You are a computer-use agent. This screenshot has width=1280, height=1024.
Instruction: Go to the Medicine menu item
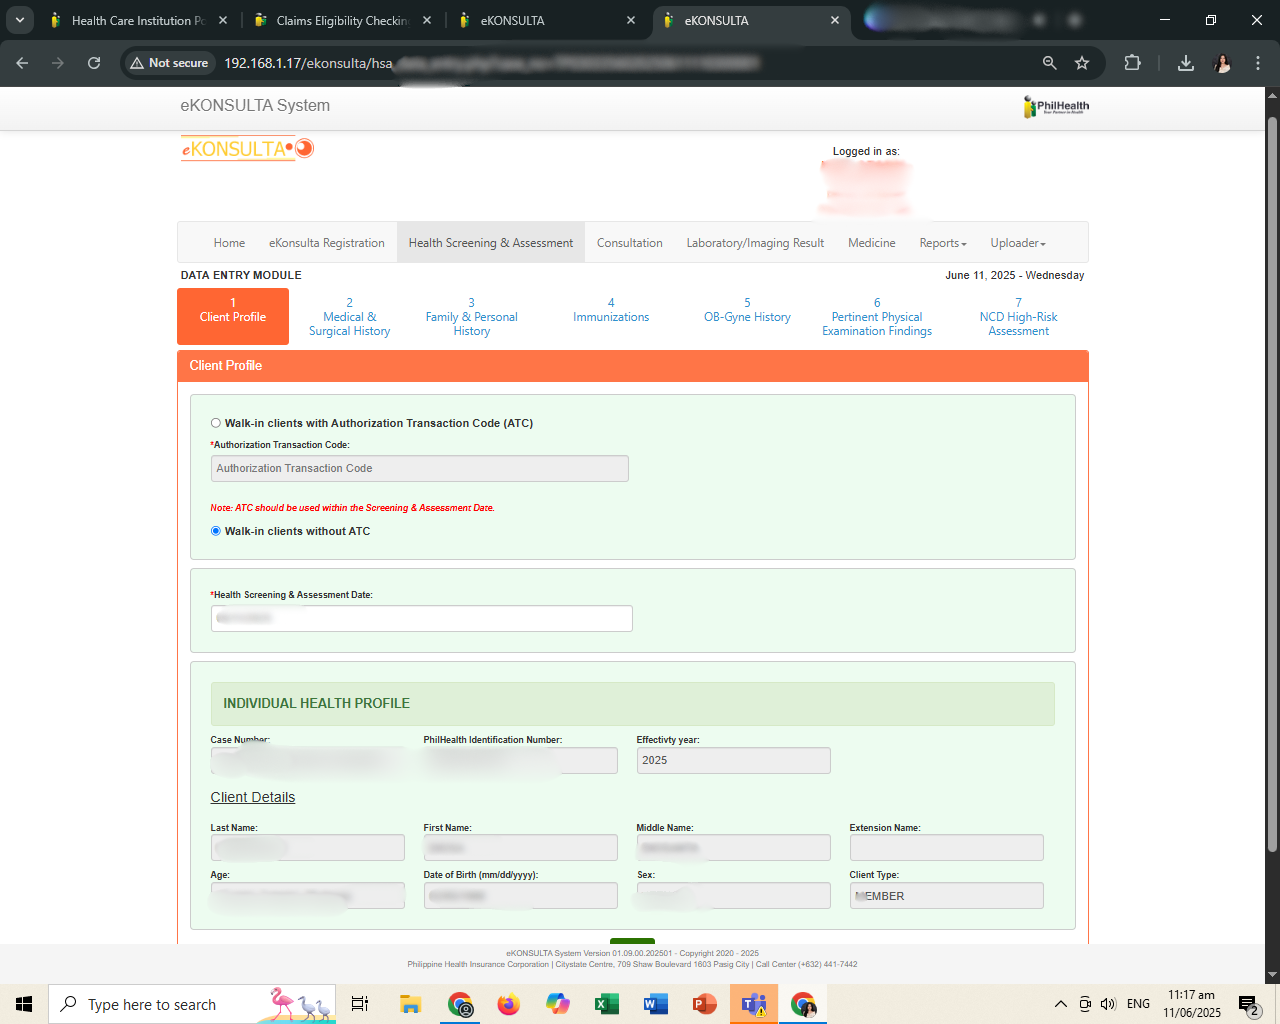[x=872, y=243]
